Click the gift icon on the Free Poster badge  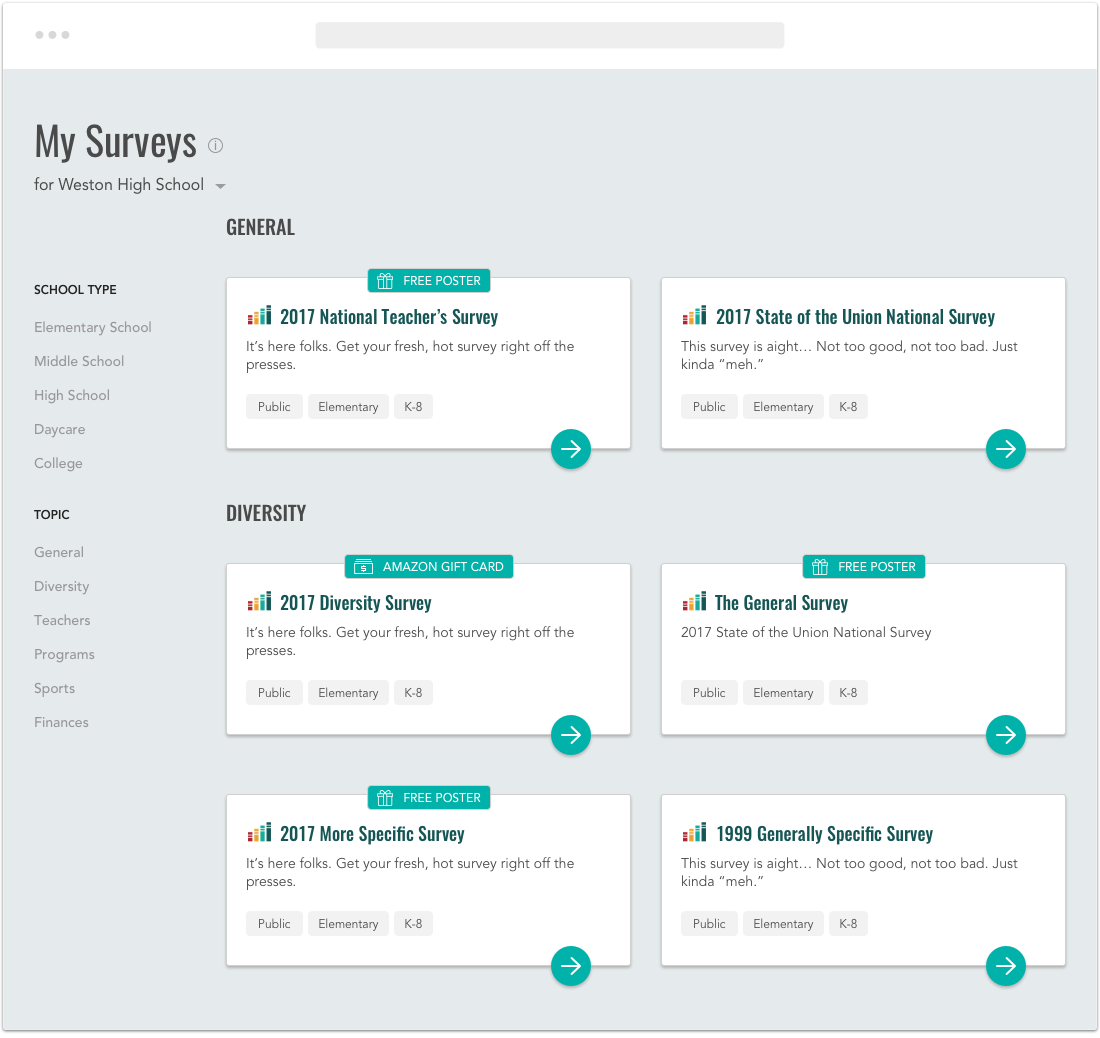point(384,281)
